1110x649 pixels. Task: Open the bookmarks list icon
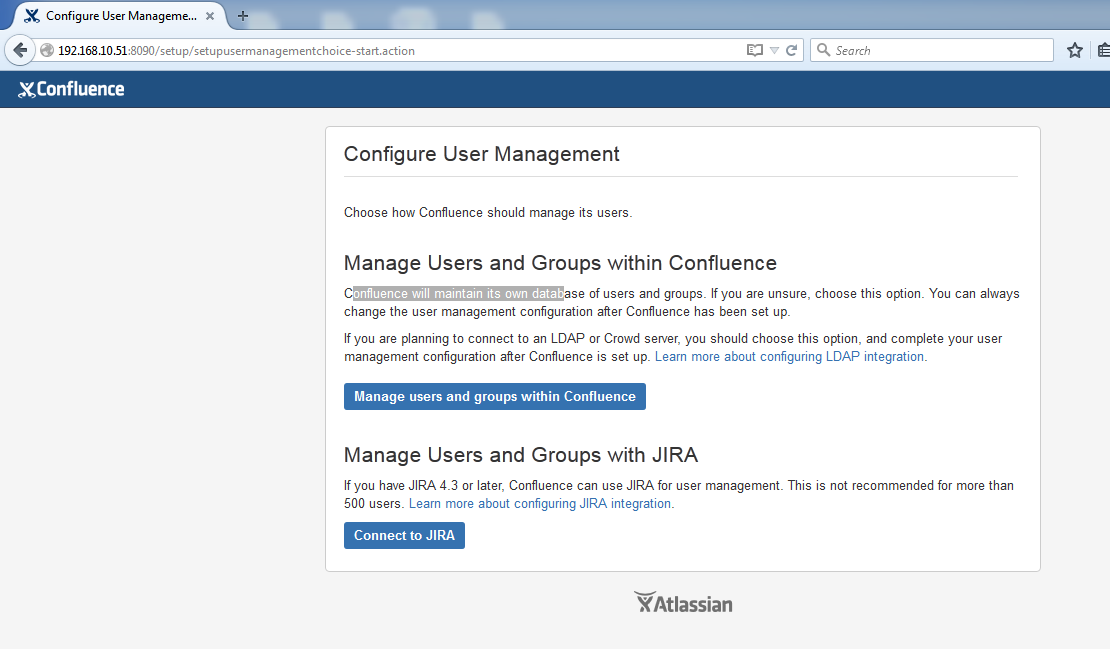(x=1104, y=50)
